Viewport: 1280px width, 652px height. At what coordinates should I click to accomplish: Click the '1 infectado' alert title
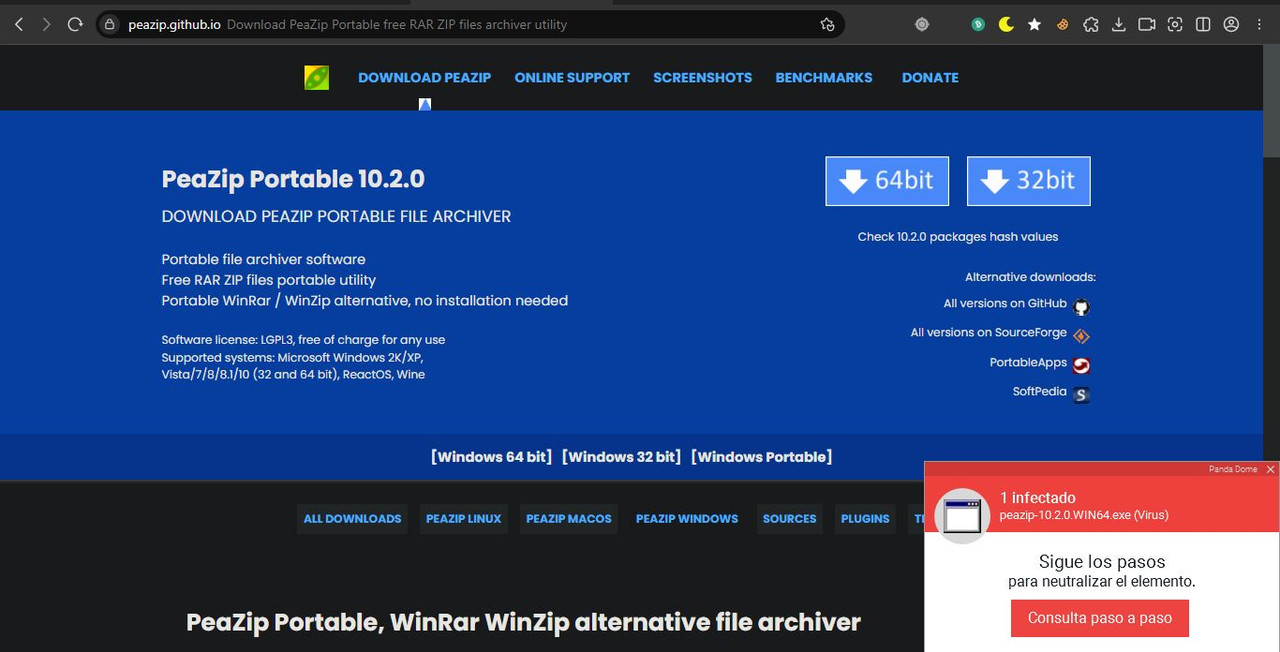1038,497
